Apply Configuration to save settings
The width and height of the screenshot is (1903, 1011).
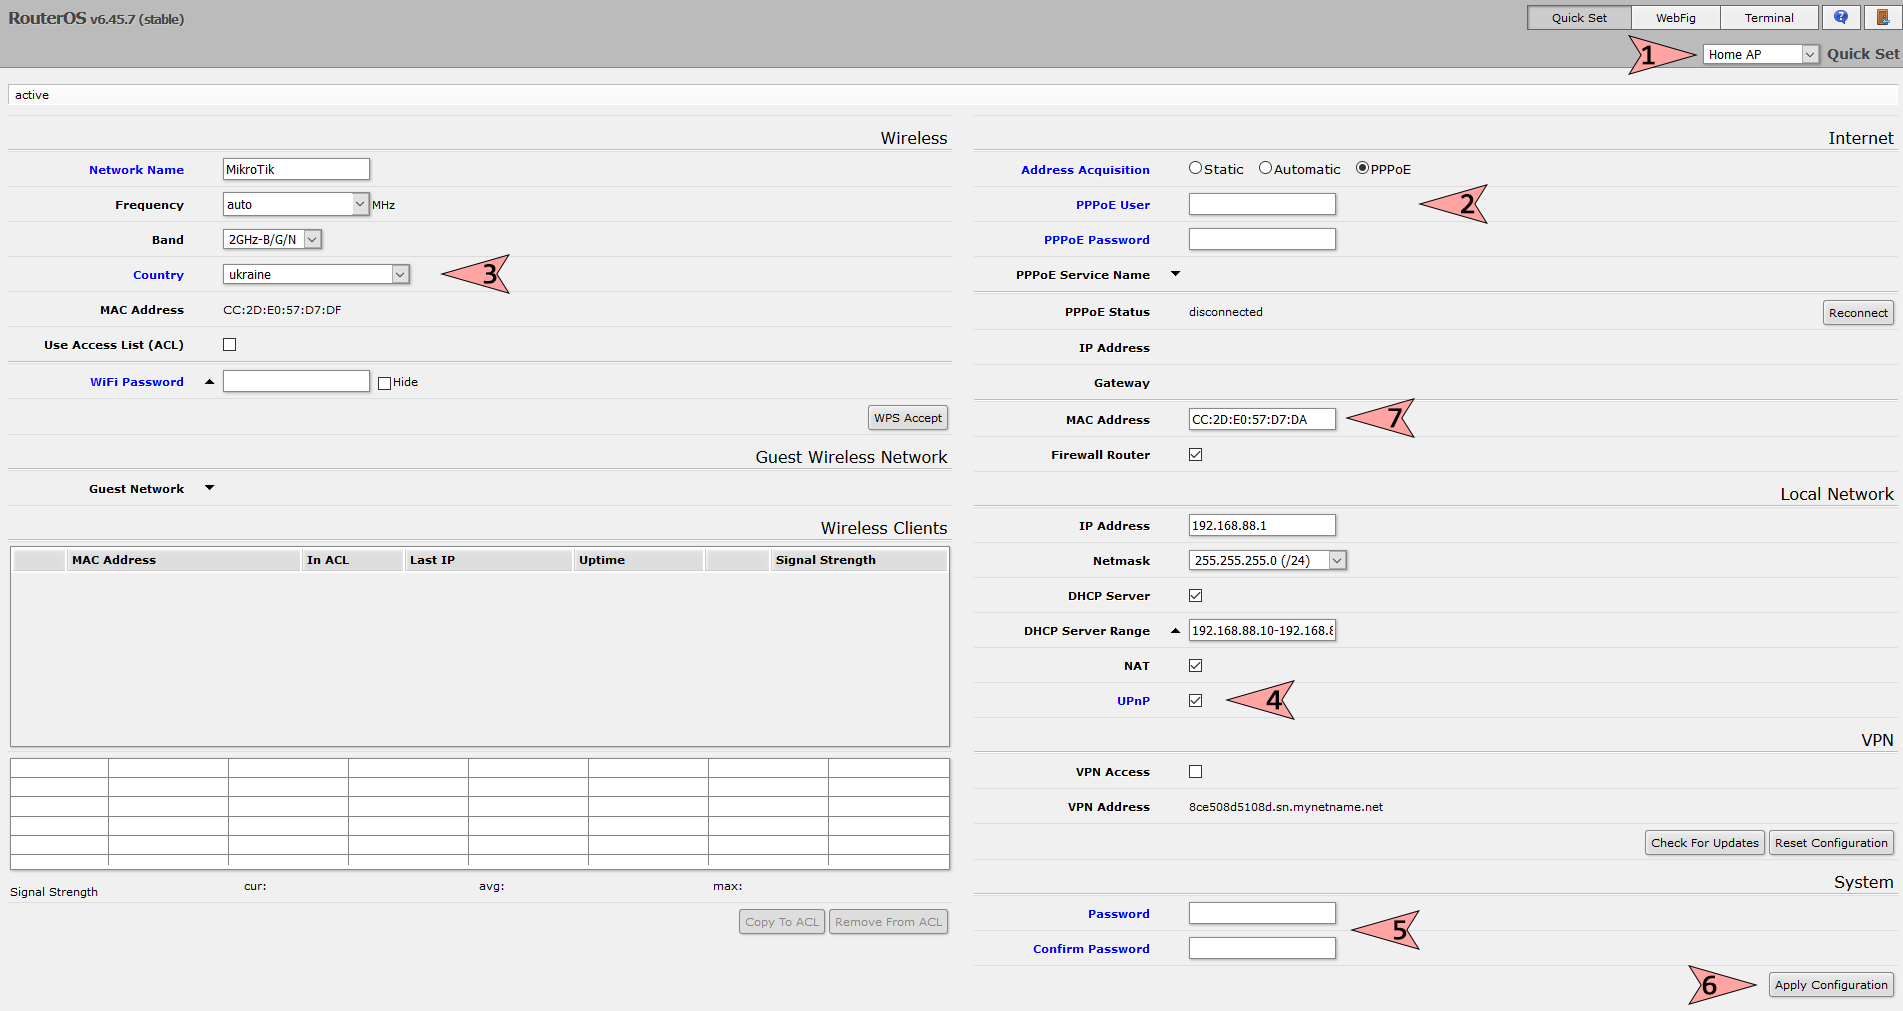(x=1830, y=984)
